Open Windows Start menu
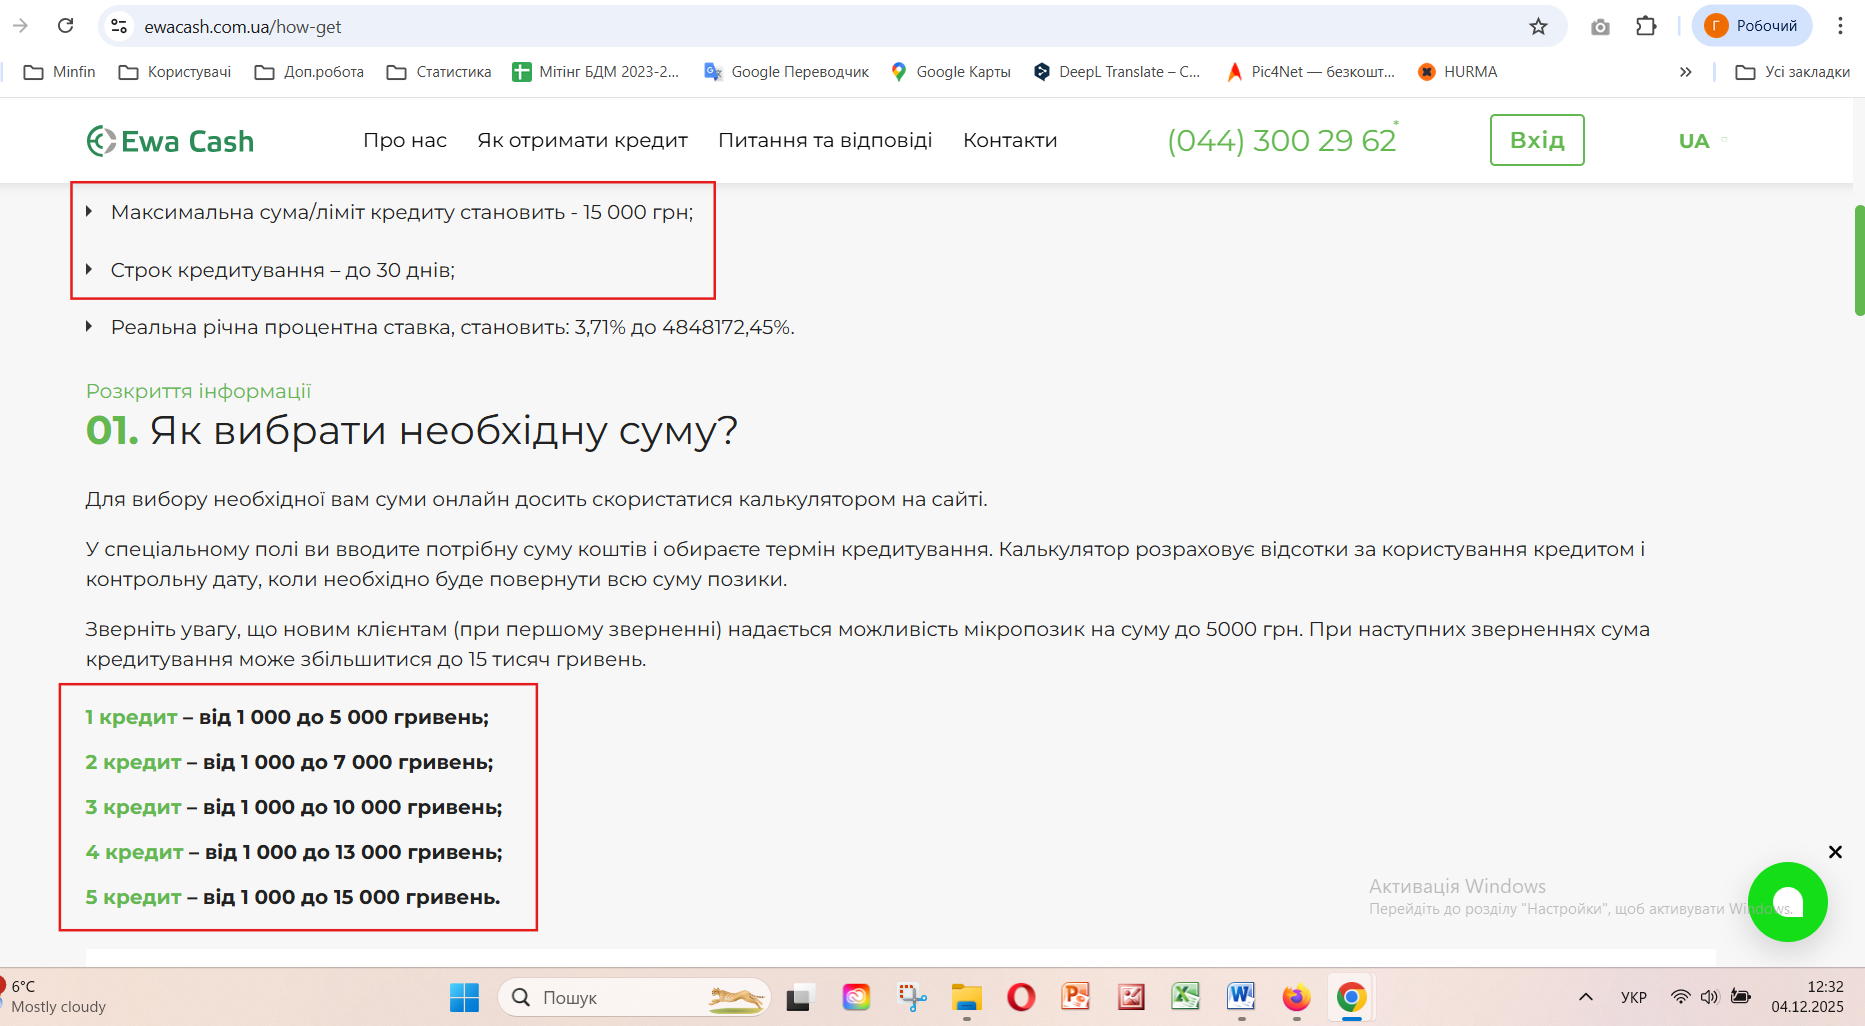 point(464,997)
